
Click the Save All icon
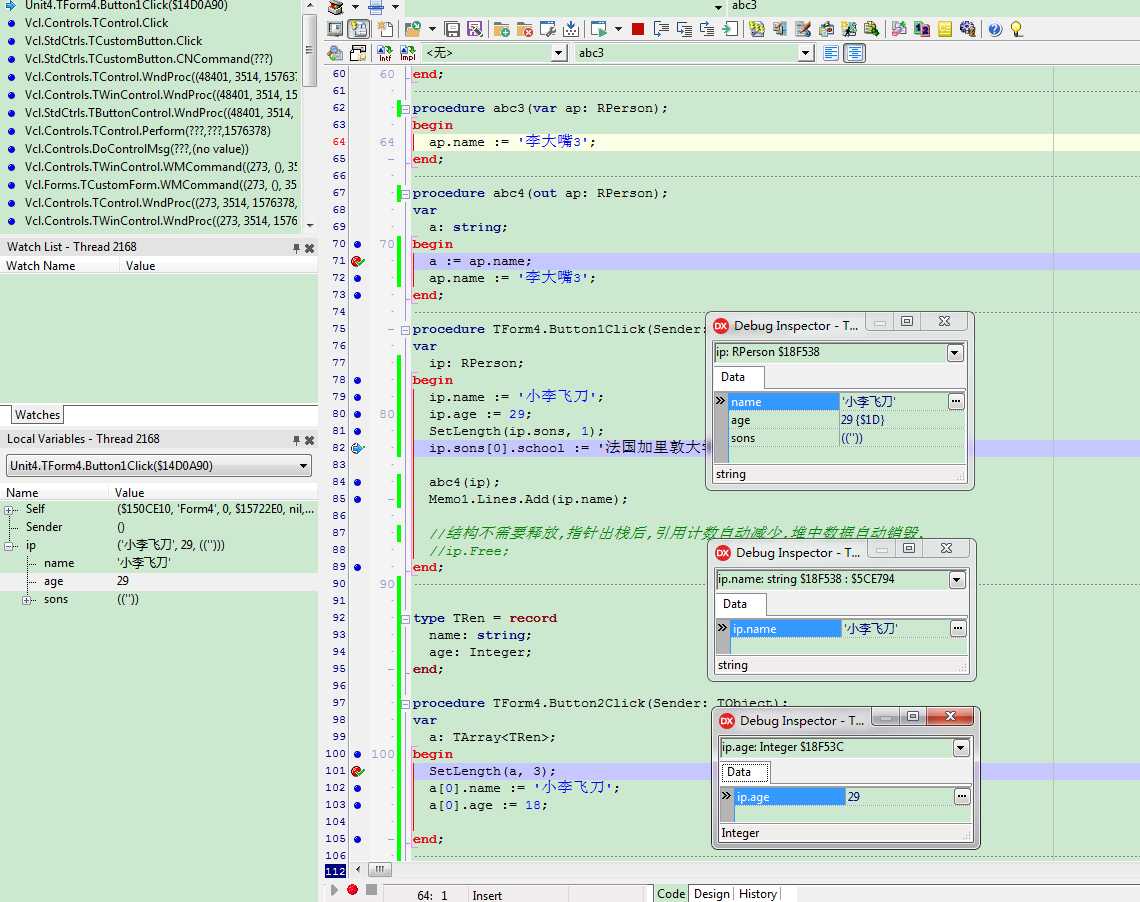coord(475,29)
